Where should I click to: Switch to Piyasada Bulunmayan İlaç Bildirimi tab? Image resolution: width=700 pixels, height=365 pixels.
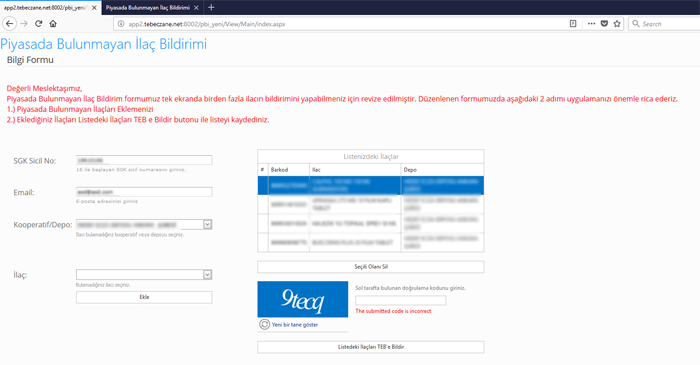(147, 8)
